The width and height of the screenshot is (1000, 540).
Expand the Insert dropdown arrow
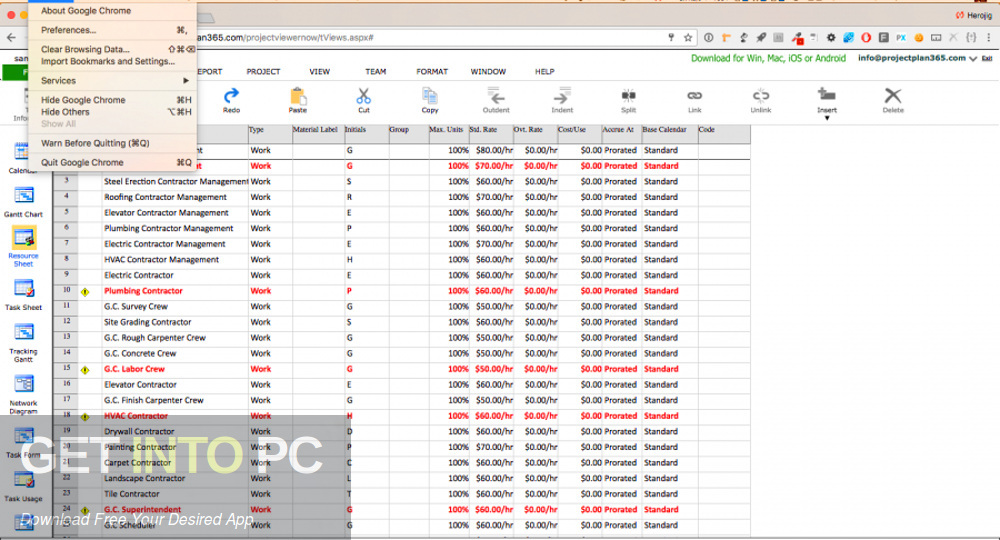click(827, 118)
